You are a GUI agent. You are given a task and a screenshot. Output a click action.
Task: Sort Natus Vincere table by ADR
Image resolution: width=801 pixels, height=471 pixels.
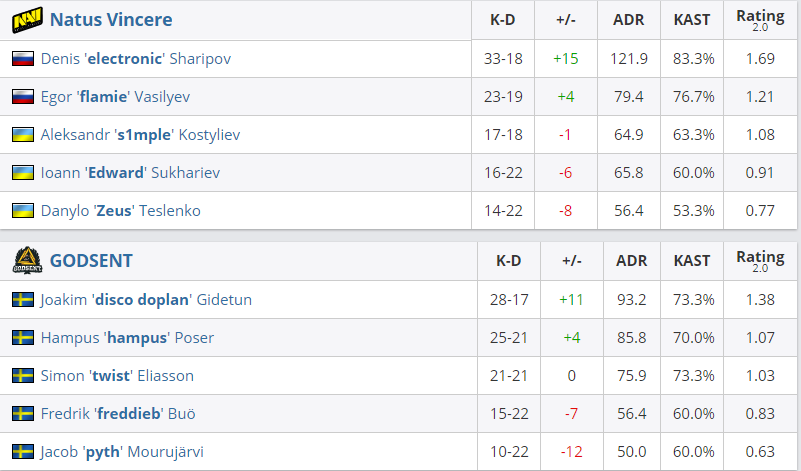(x=630, y=20)
